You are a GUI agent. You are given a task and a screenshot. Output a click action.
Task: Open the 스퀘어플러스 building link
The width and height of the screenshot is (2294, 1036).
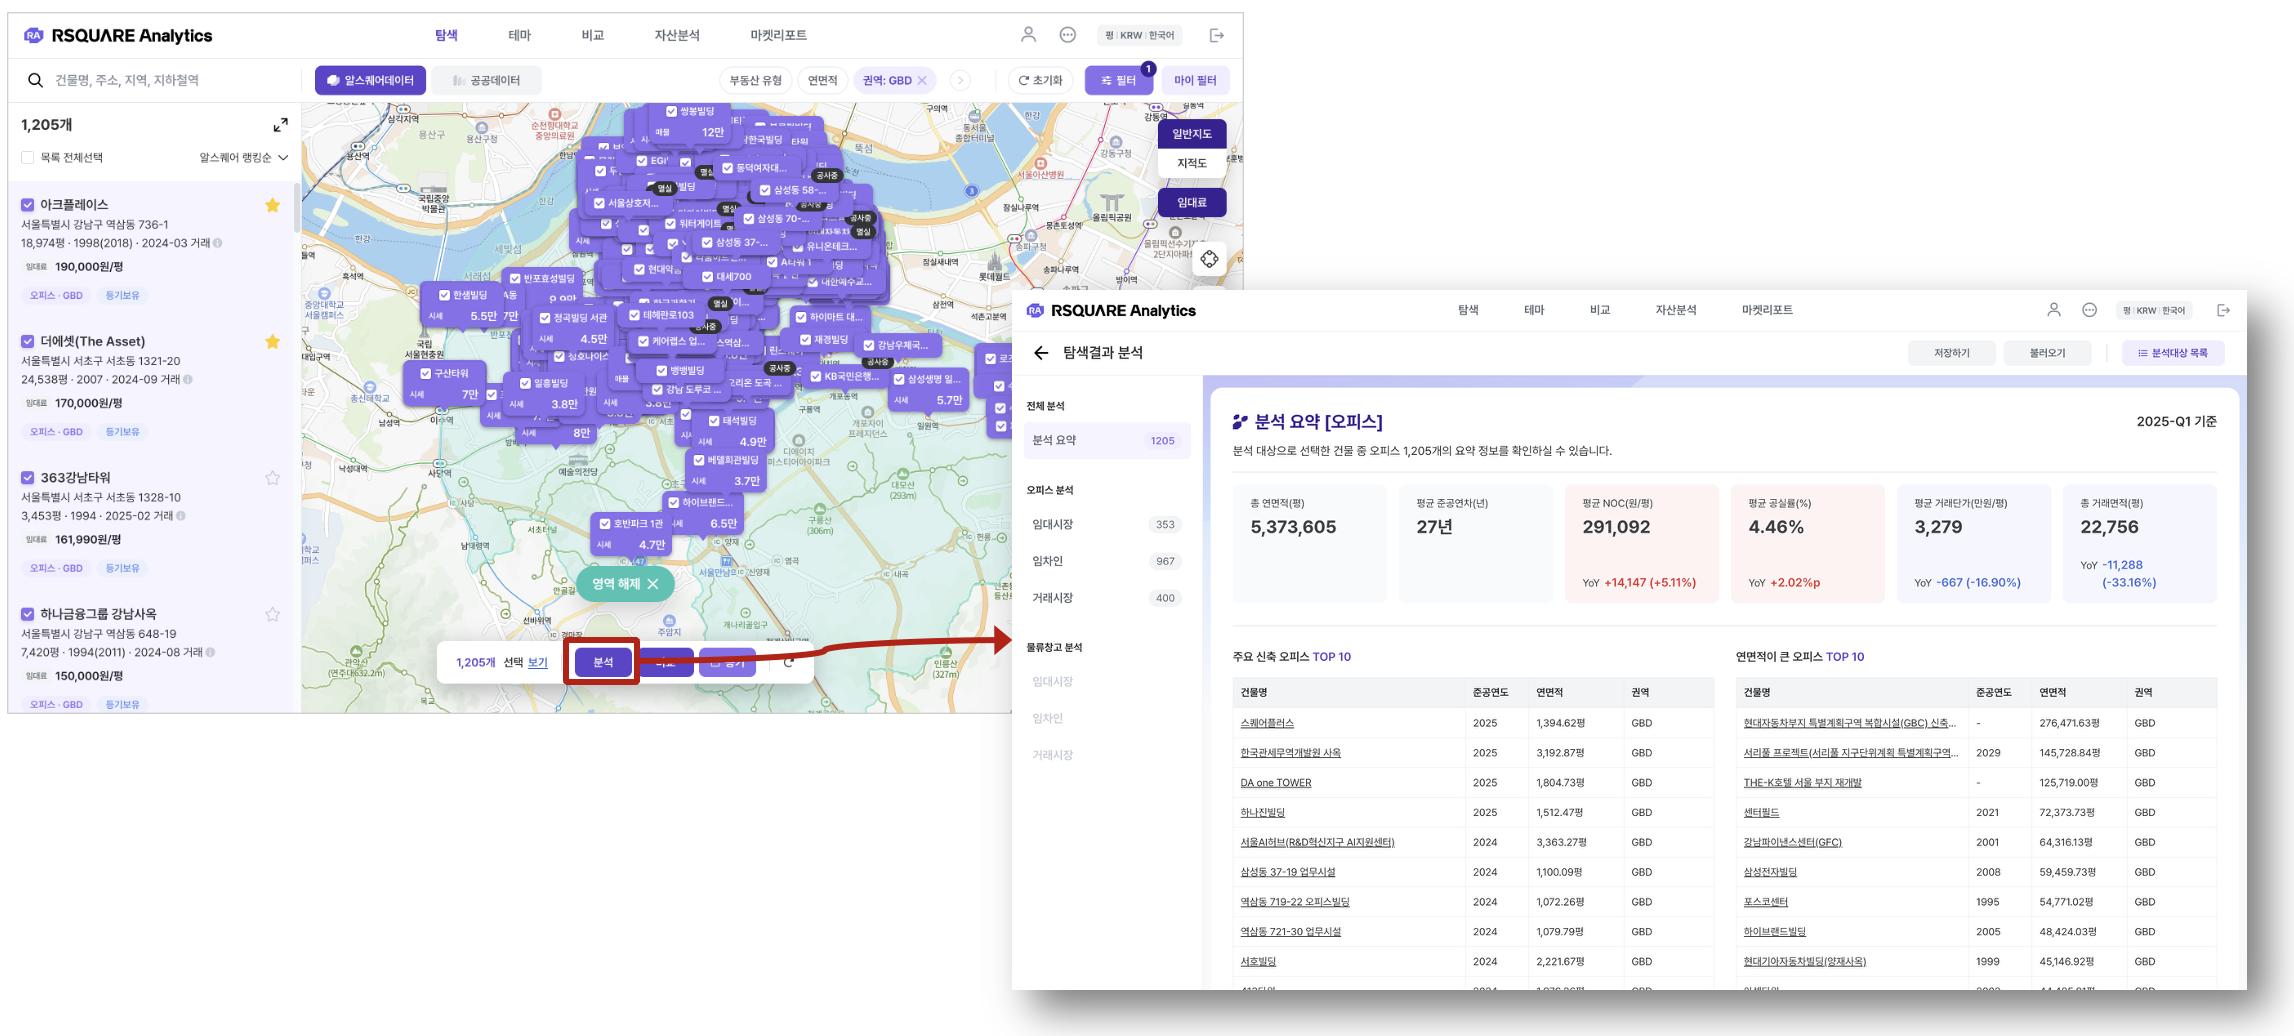pos(1266,723)
